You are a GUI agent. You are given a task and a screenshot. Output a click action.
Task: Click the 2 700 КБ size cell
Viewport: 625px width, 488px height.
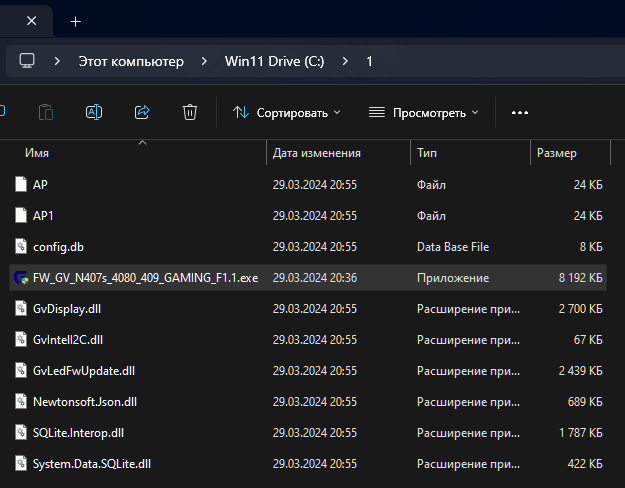(580, 309)
